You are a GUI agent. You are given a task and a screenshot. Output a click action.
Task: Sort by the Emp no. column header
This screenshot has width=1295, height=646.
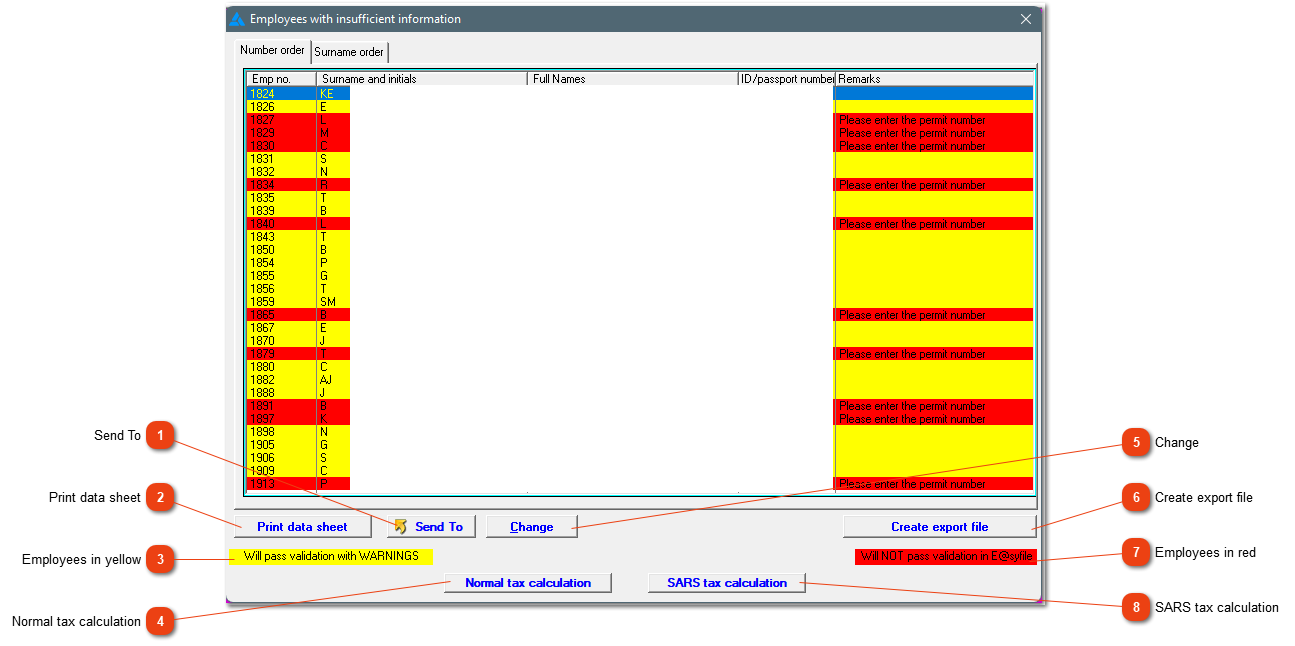(x=282, y=78)
